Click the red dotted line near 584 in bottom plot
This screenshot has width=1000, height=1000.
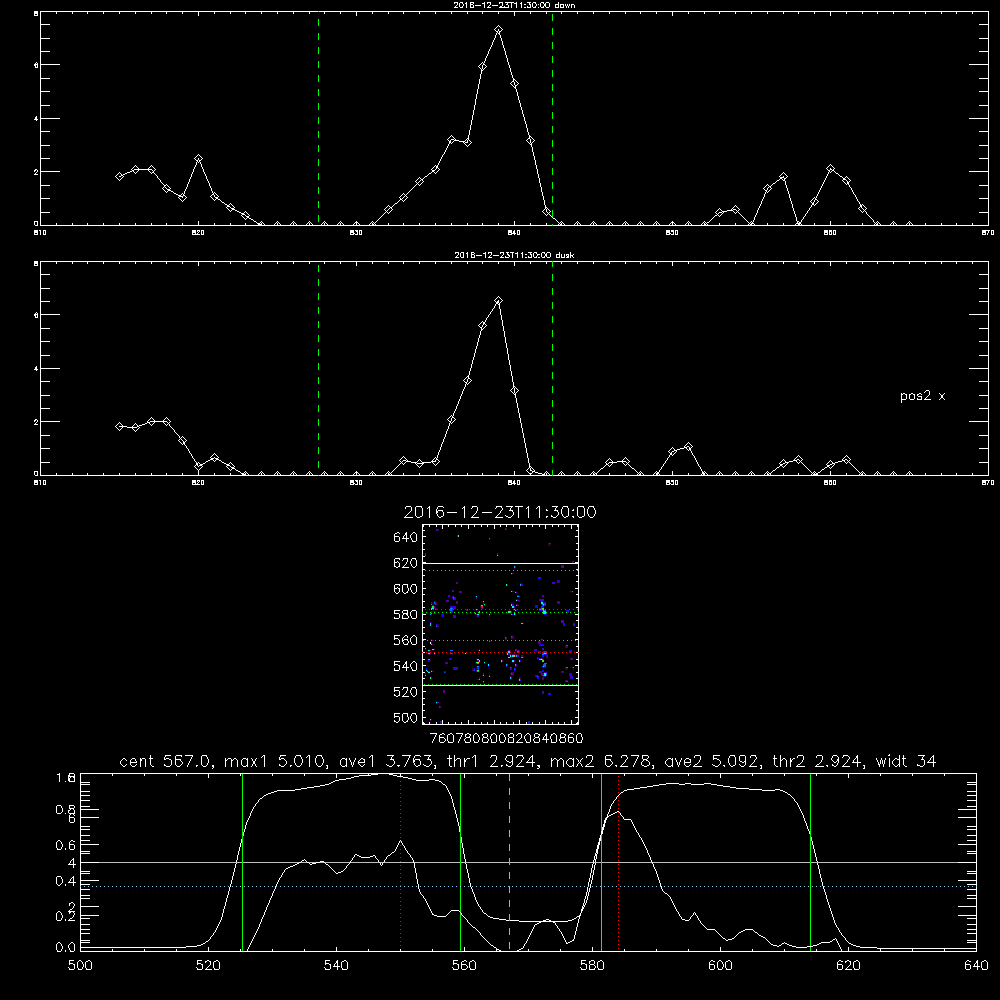[619, 862]
